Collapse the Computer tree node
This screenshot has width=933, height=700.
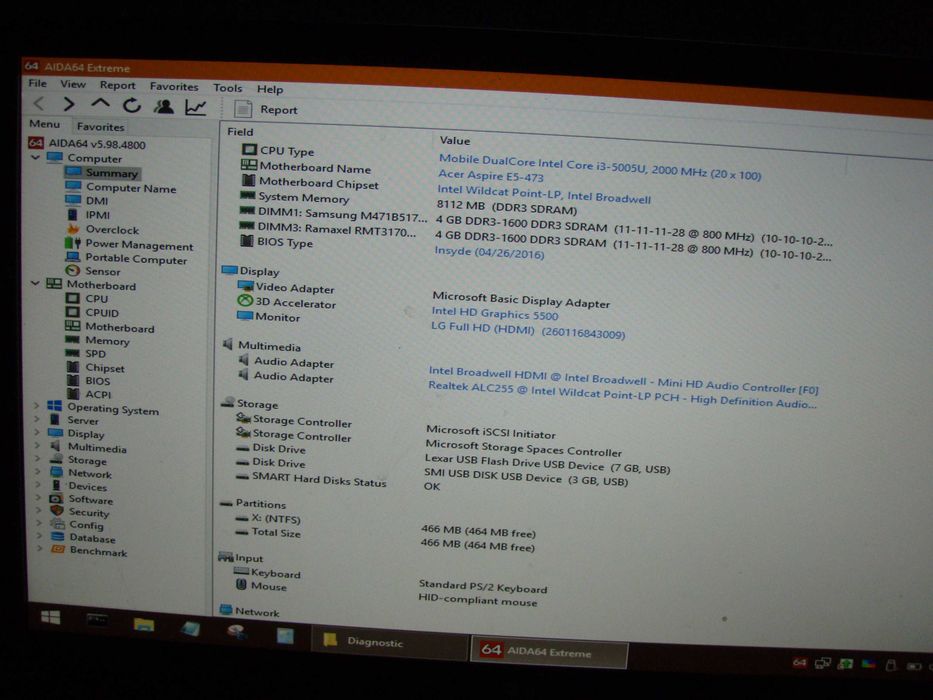point(36,158)
